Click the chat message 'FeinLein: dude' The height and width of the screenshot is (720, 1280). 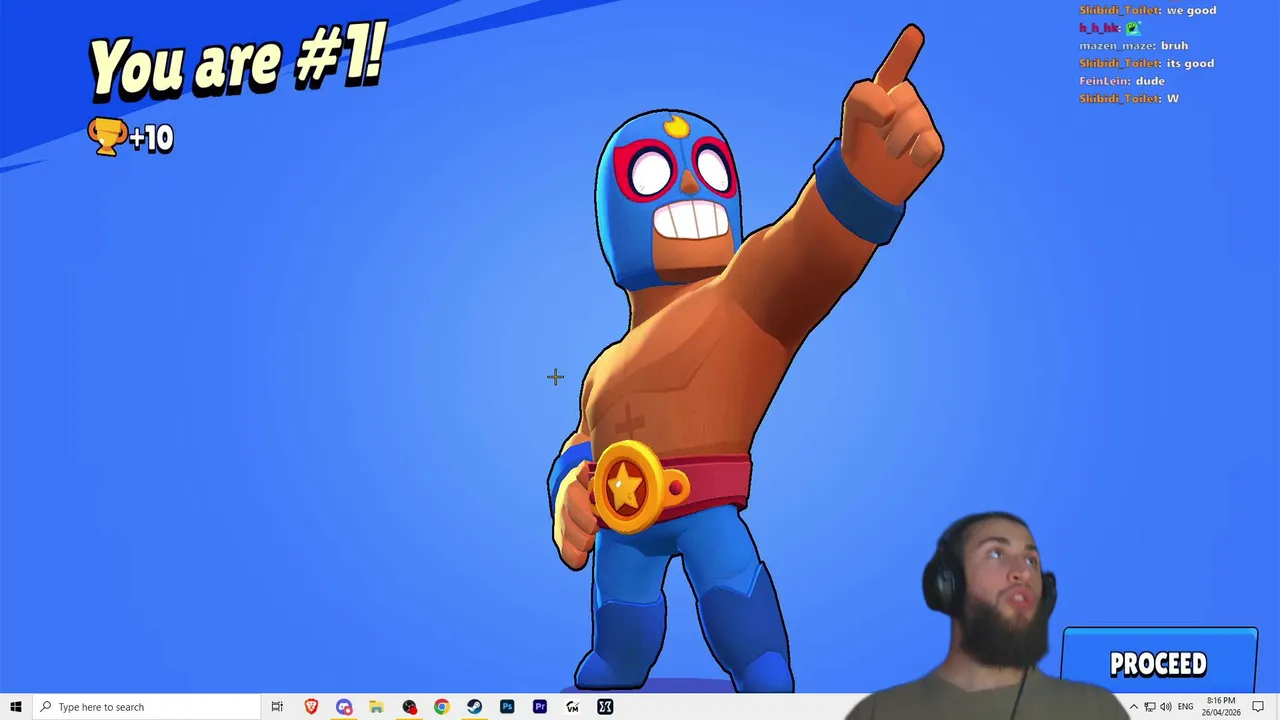click(1122, 81)
